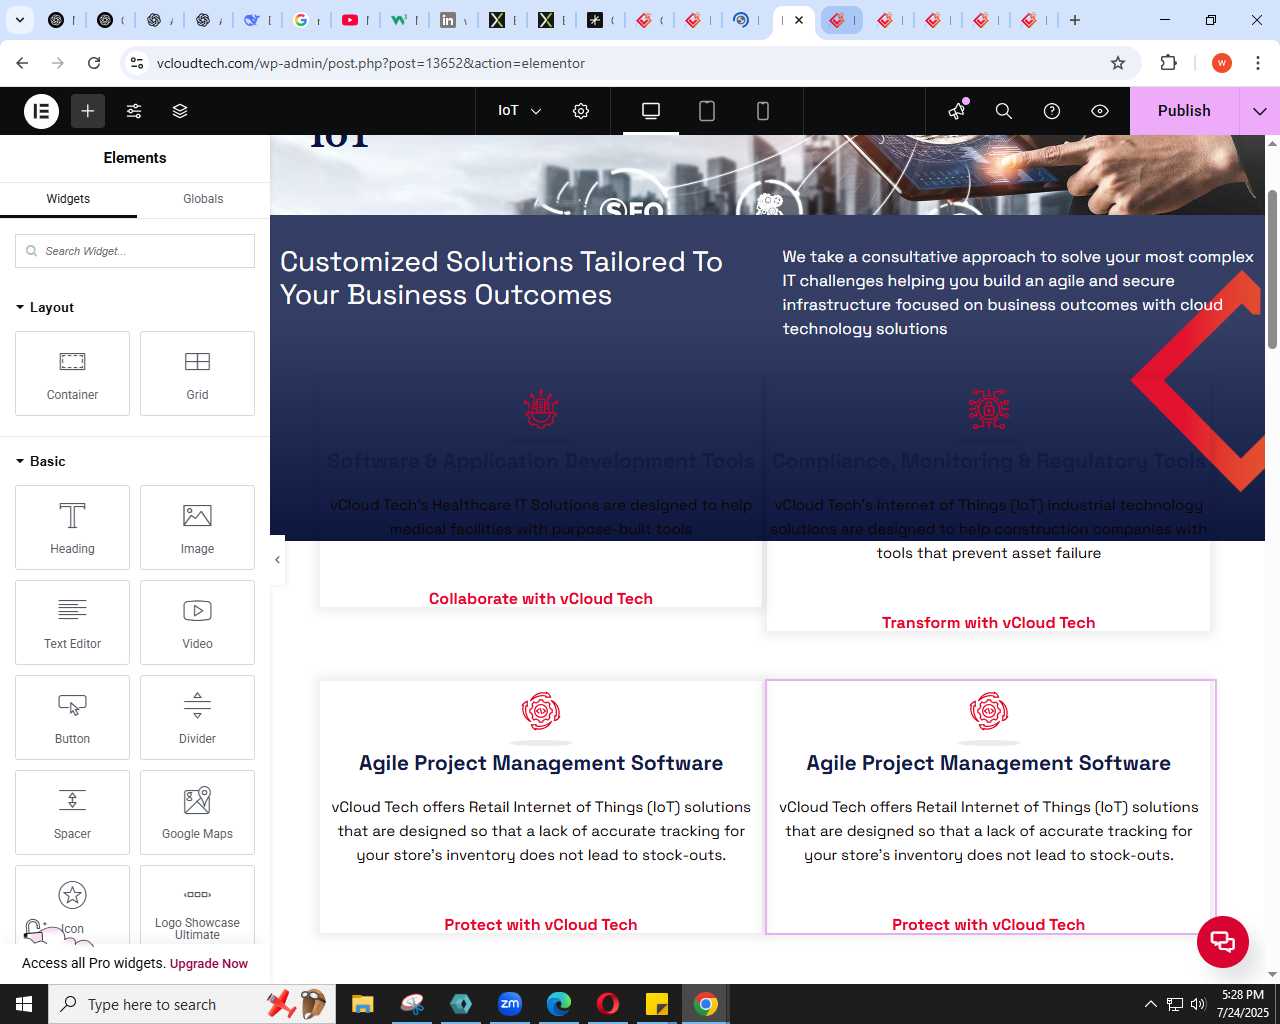Open the red chat bubble button

click(x=1223, y=942)
